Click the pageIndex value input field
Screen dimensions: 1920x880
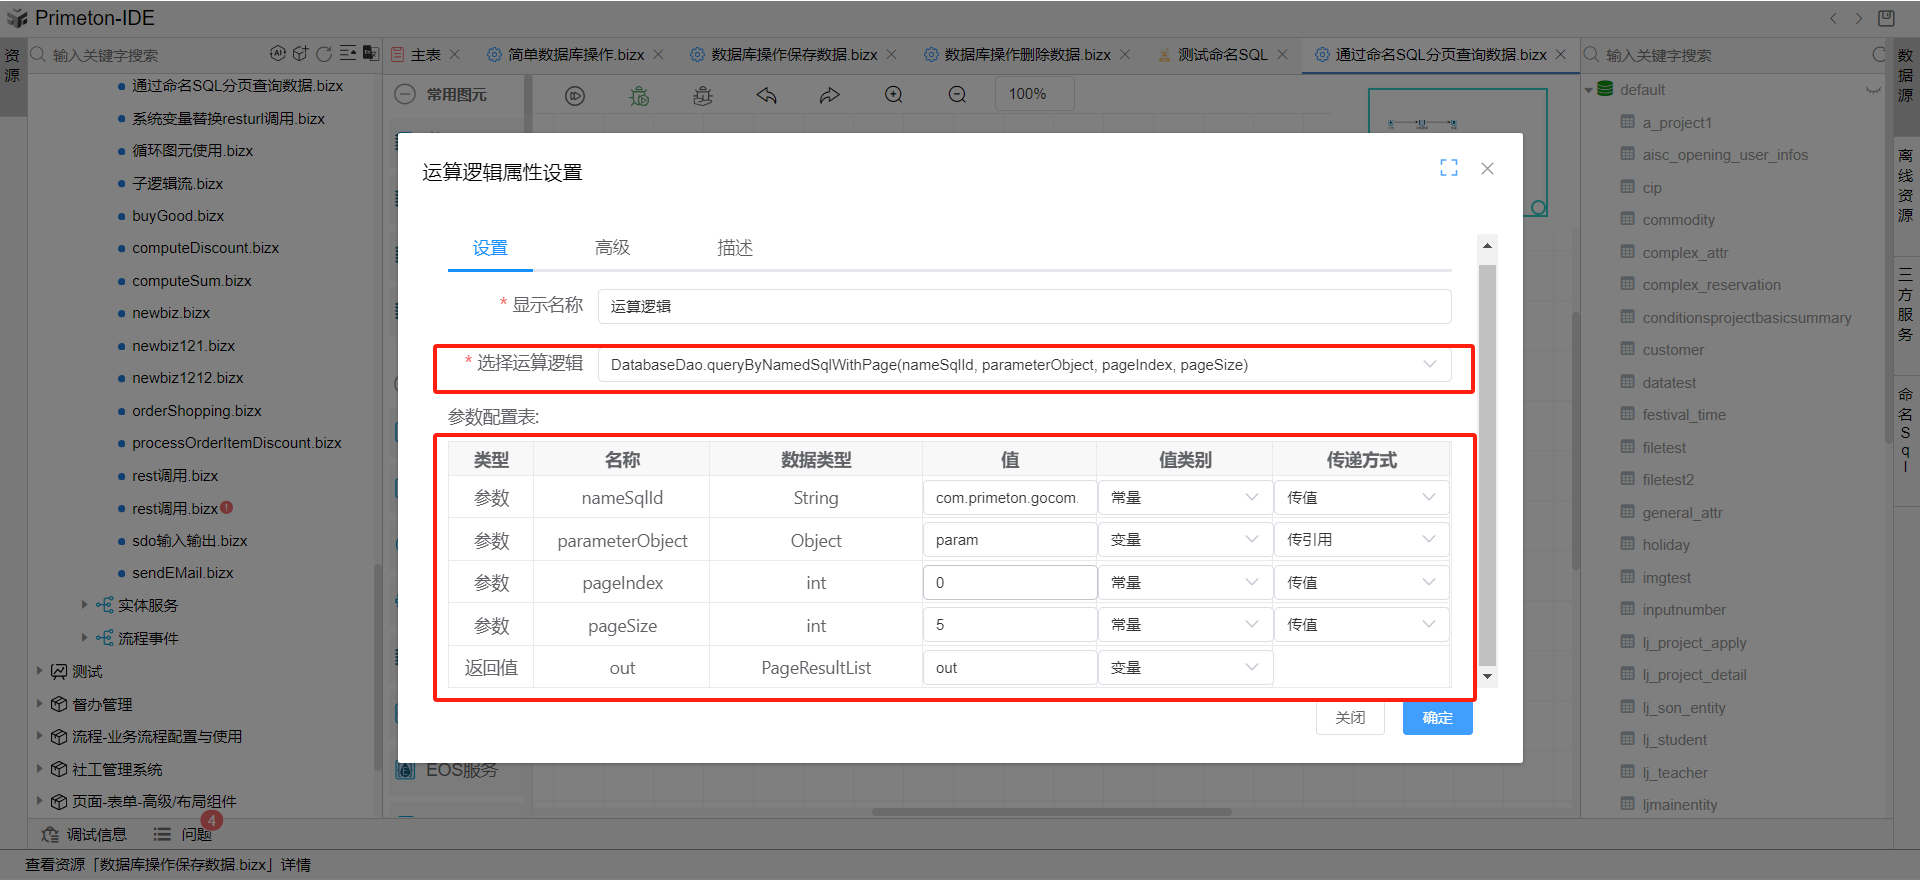click(x=1009, y=583)
